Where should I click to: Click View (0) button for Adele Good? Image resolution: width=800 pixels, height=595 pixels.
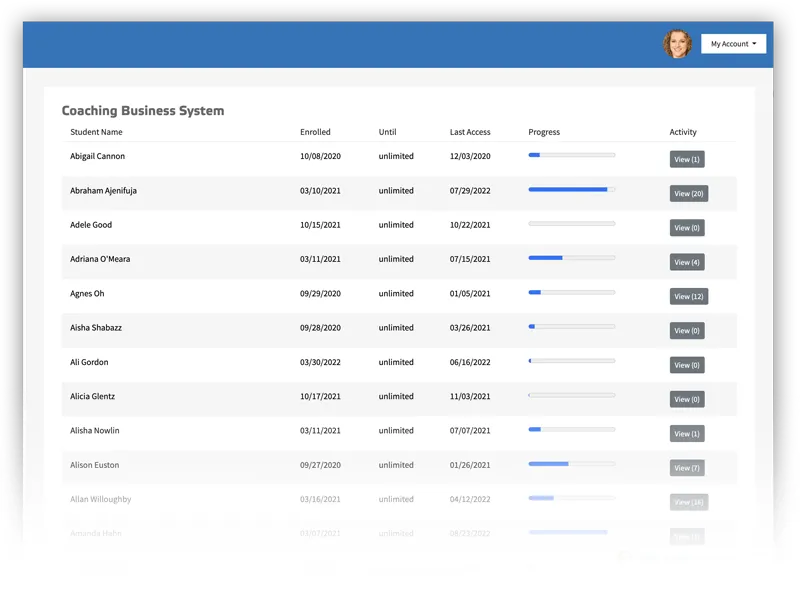coord(687,228)
